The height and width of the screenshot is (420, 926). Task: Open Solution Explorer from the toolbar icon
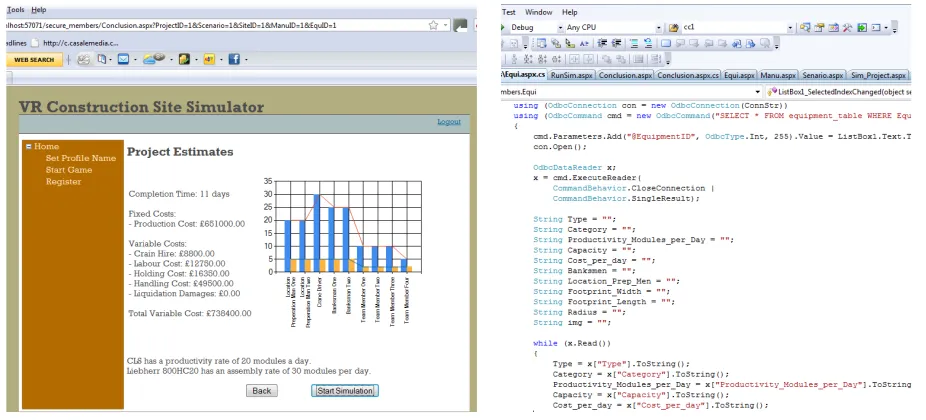tap(805, 28)
